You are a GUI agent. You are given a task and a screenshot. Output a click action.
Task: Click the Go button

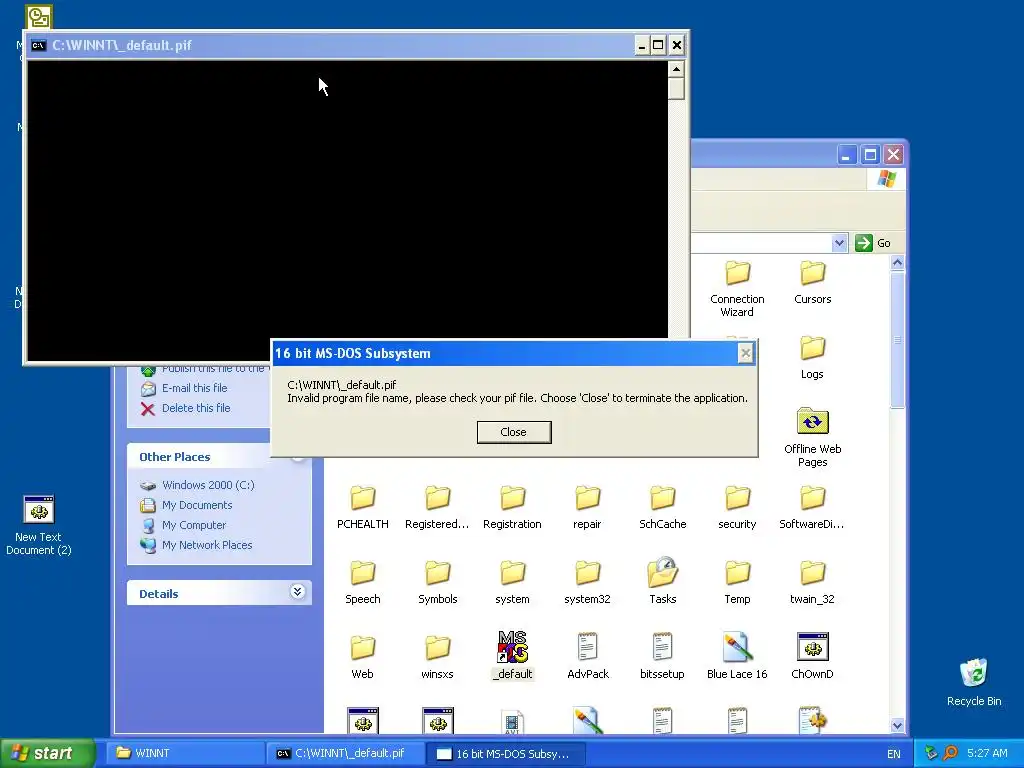tap(873, 243)
